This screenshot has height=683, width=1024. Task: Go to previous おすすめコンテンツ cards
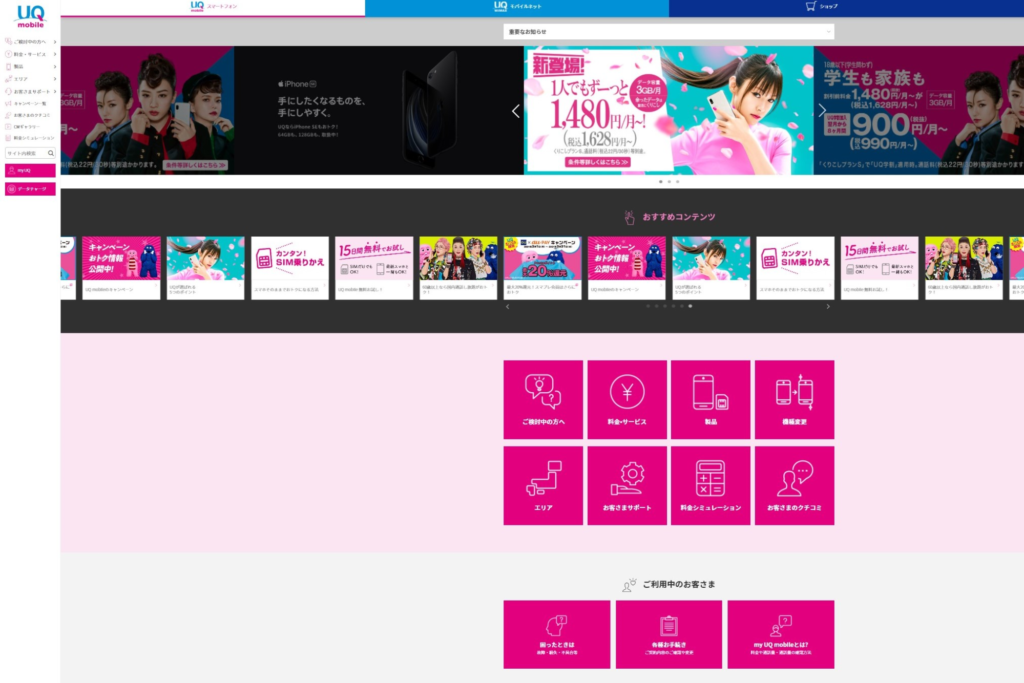click(x=507, y=306)
